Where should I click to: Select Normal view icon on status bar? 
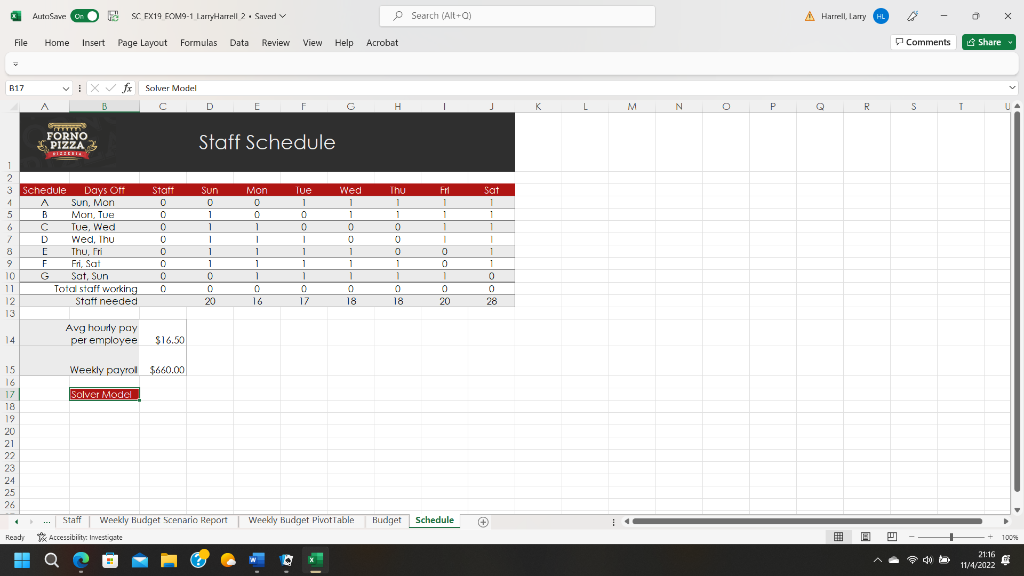pos(838,536)
